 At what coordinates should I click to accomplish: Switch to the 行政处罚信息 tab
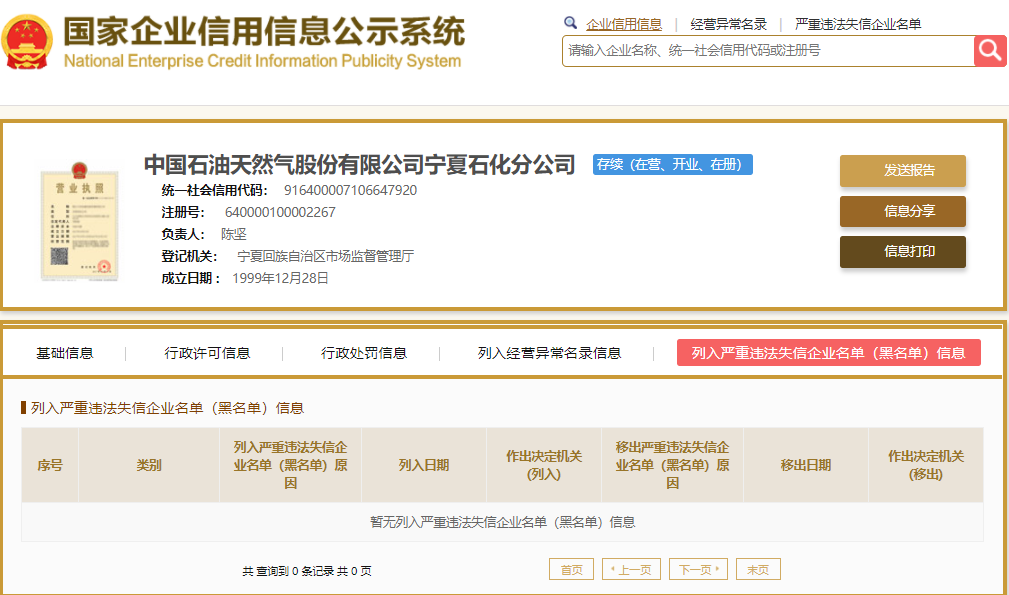pyautogui.click(x=364, y=353)
